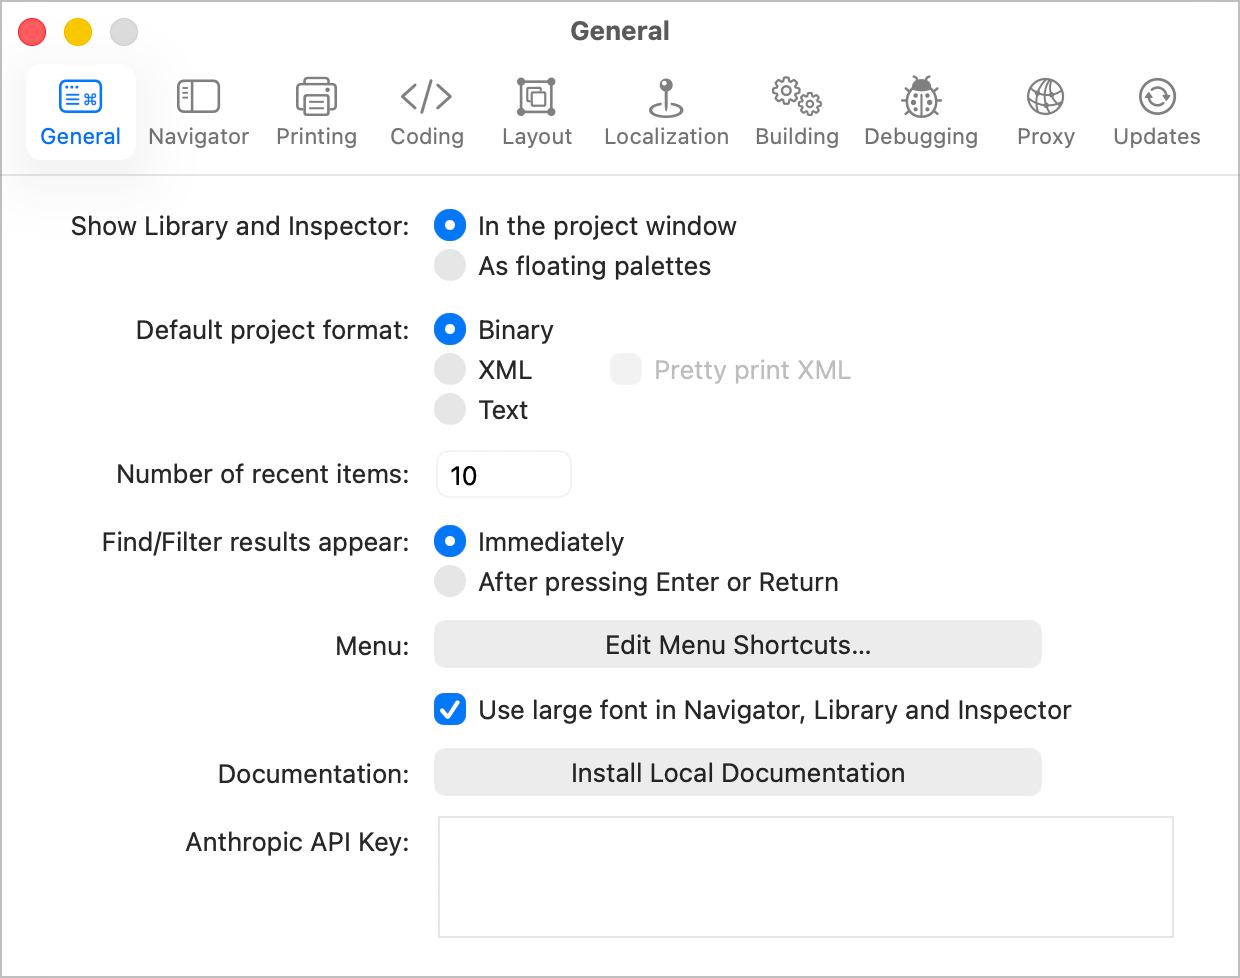Select Text project format radio button
The height and width of the screenshot is (978, 1240).
click(x=450, y=410)
